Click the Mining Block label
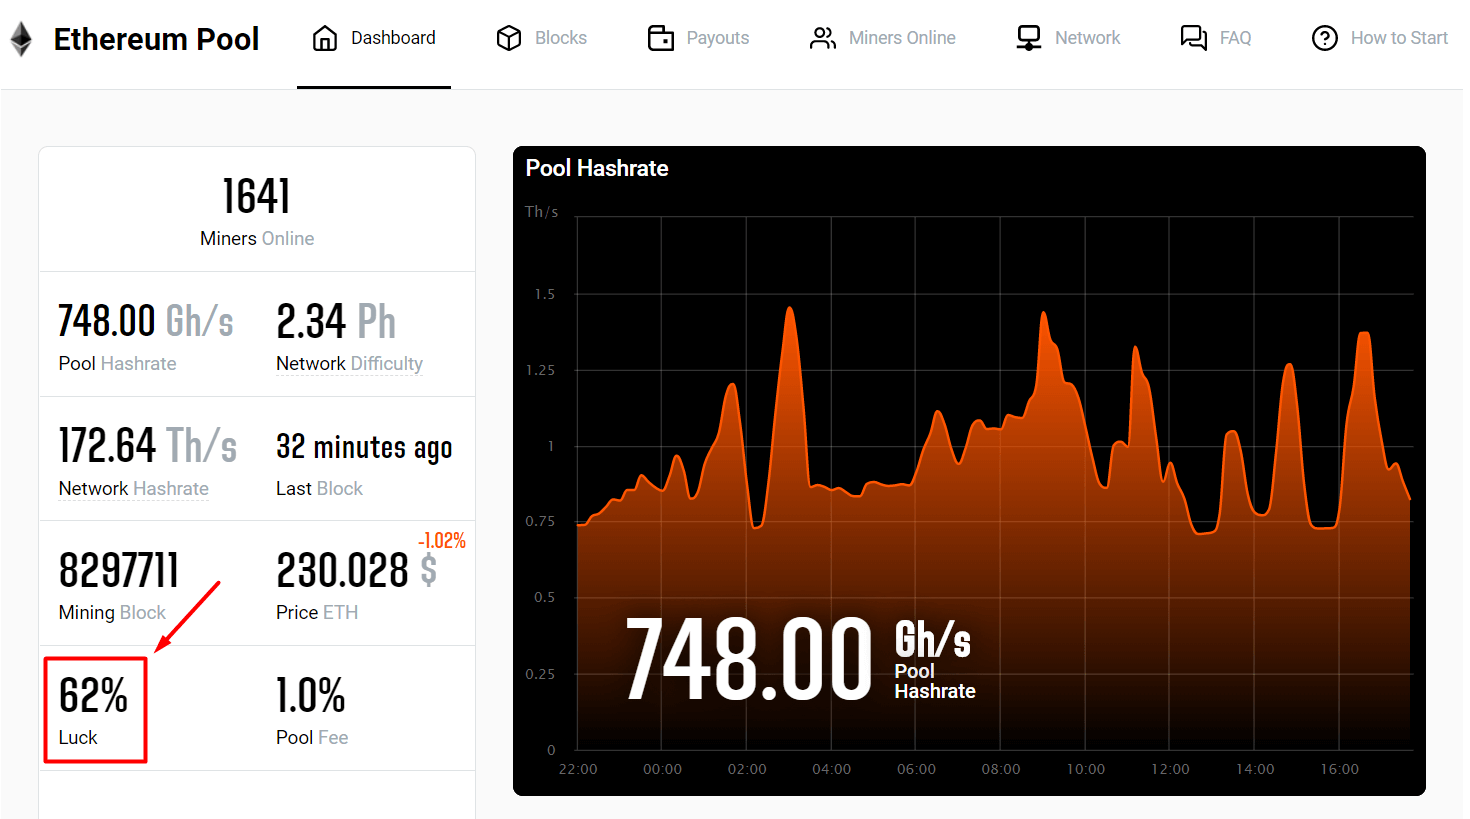The width and height of the screenshot is (1470, 819). [112, 612]
